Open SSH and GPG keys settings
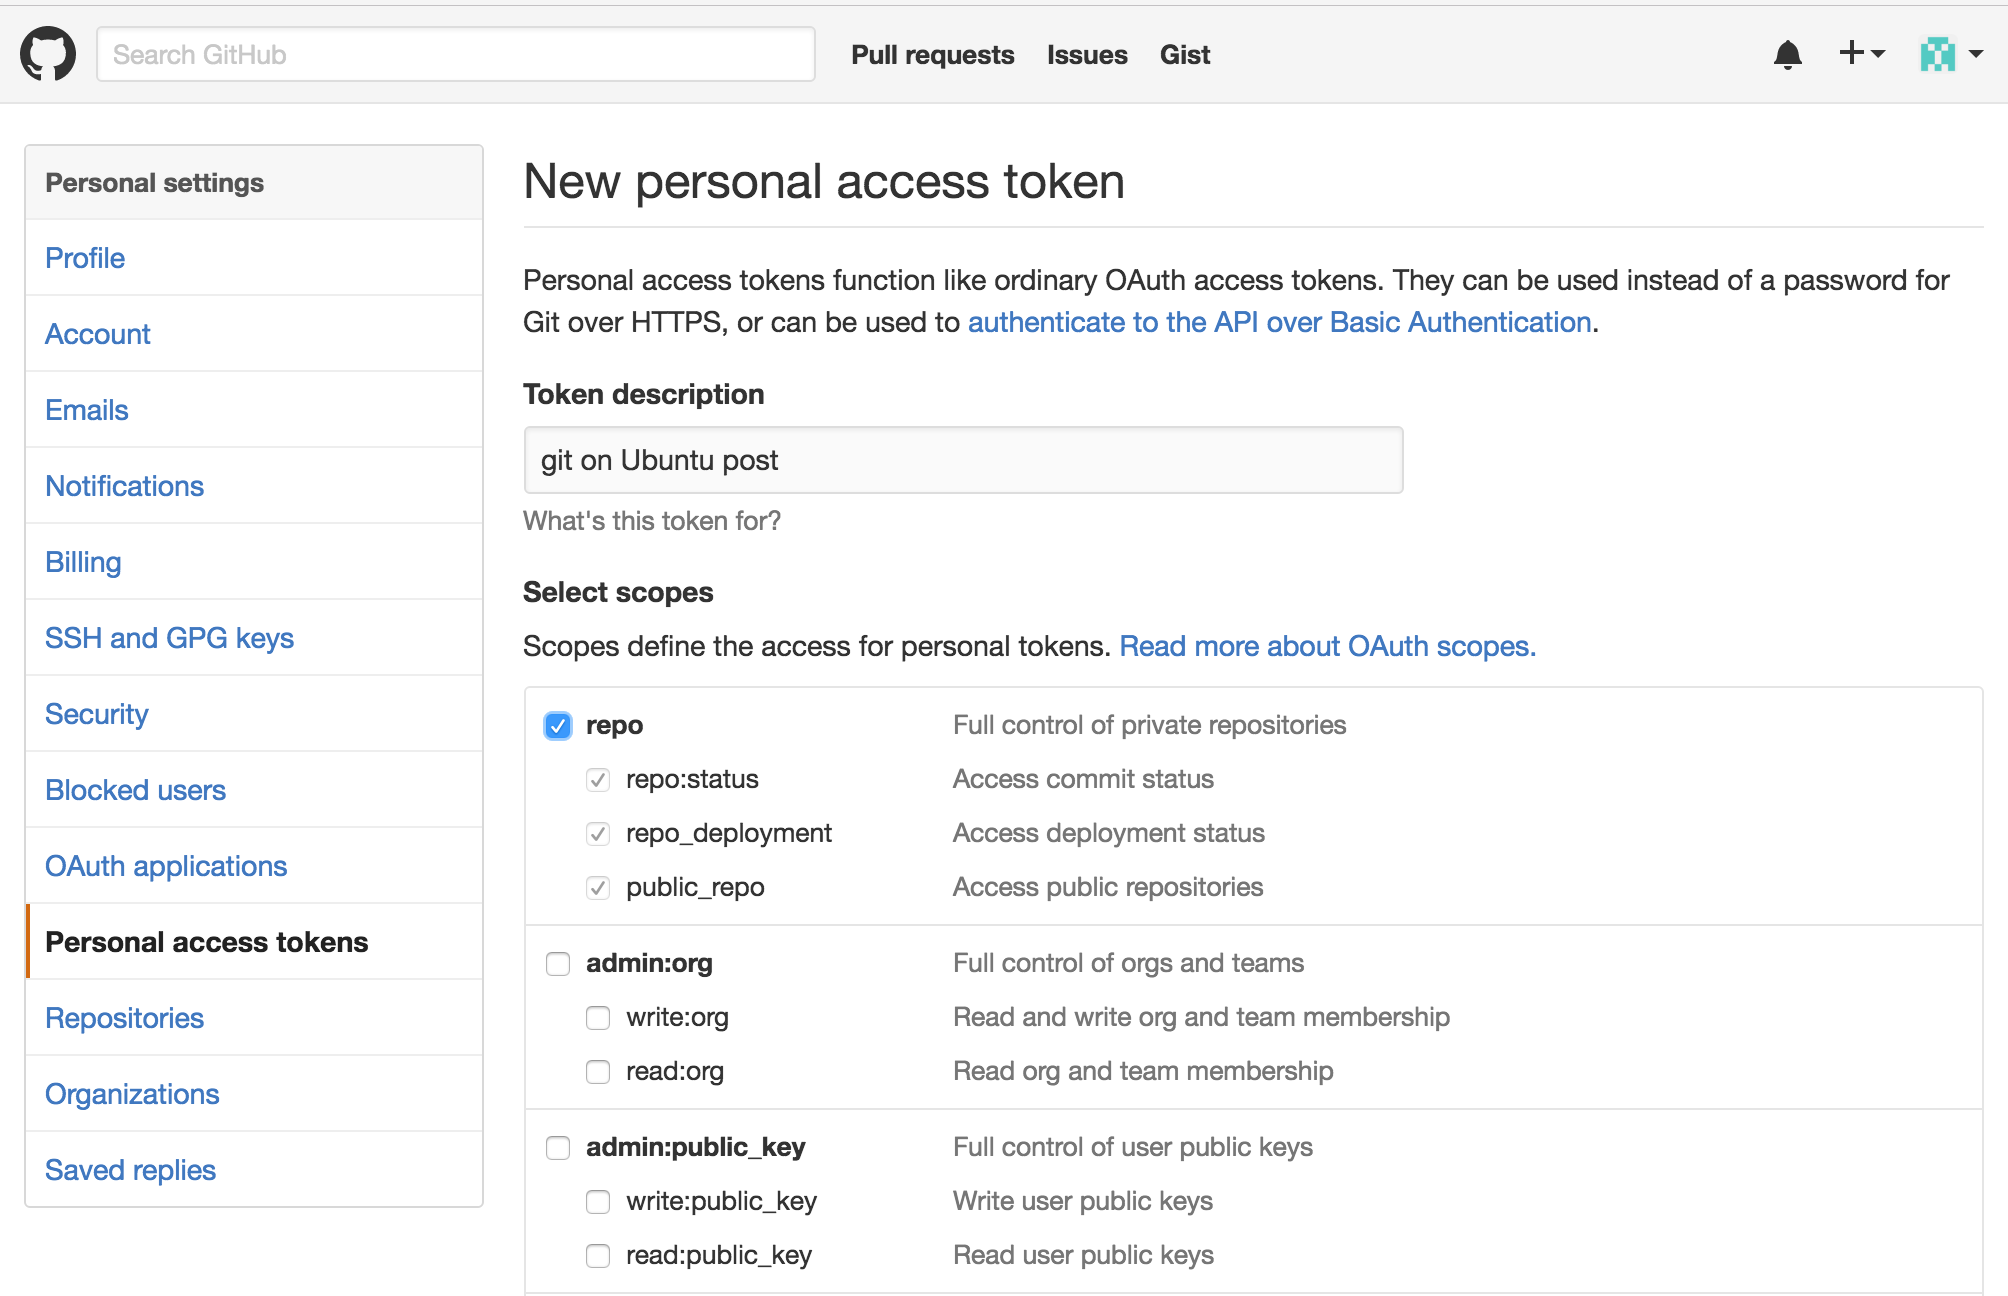The height and width of the screenshot is (1296, 2008). [x=169, y=638]
